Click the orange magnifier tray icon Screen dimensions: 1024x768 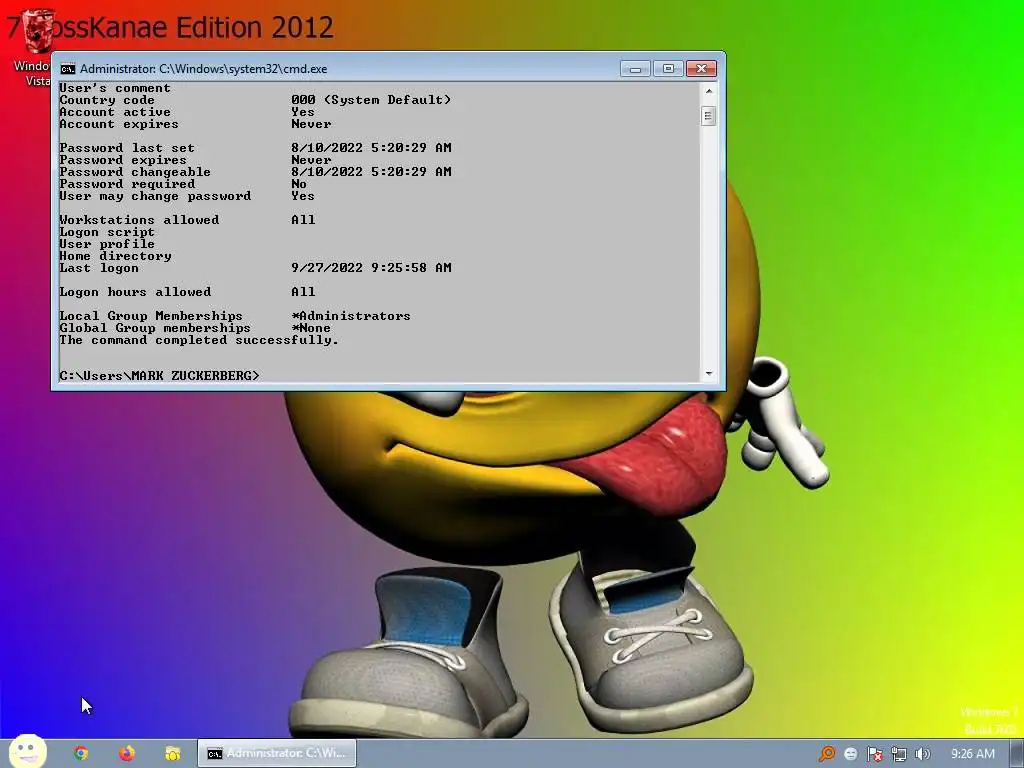click(827, 754)
